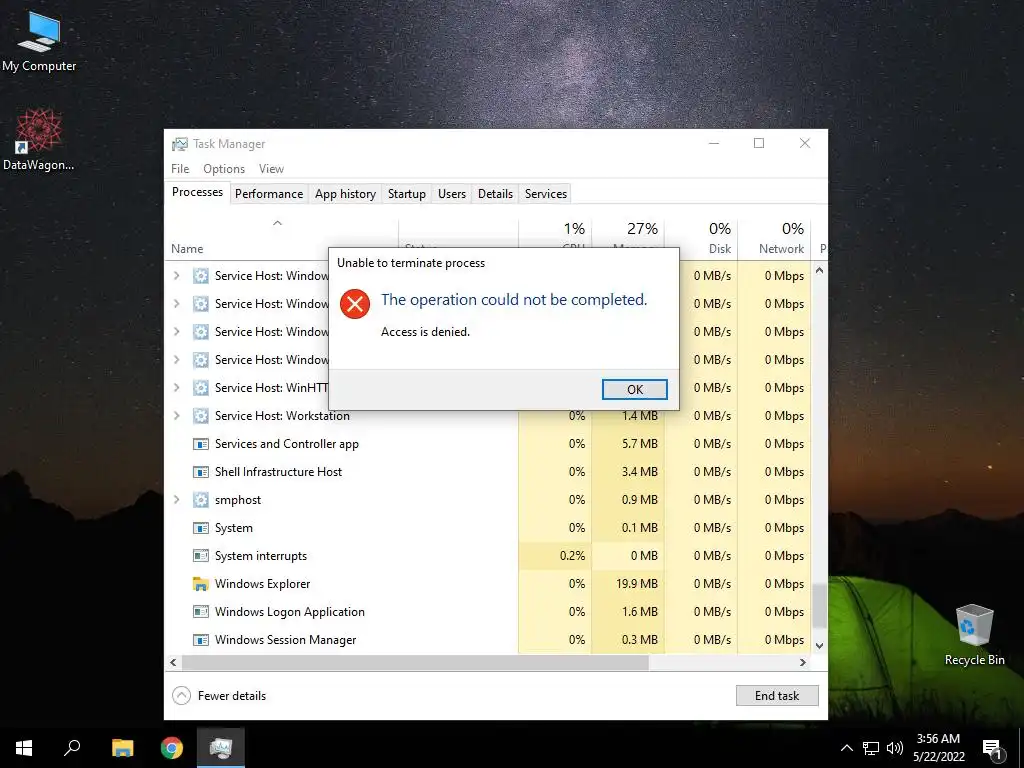Select the DataWagon desktop shortcut

pos(39,139)
